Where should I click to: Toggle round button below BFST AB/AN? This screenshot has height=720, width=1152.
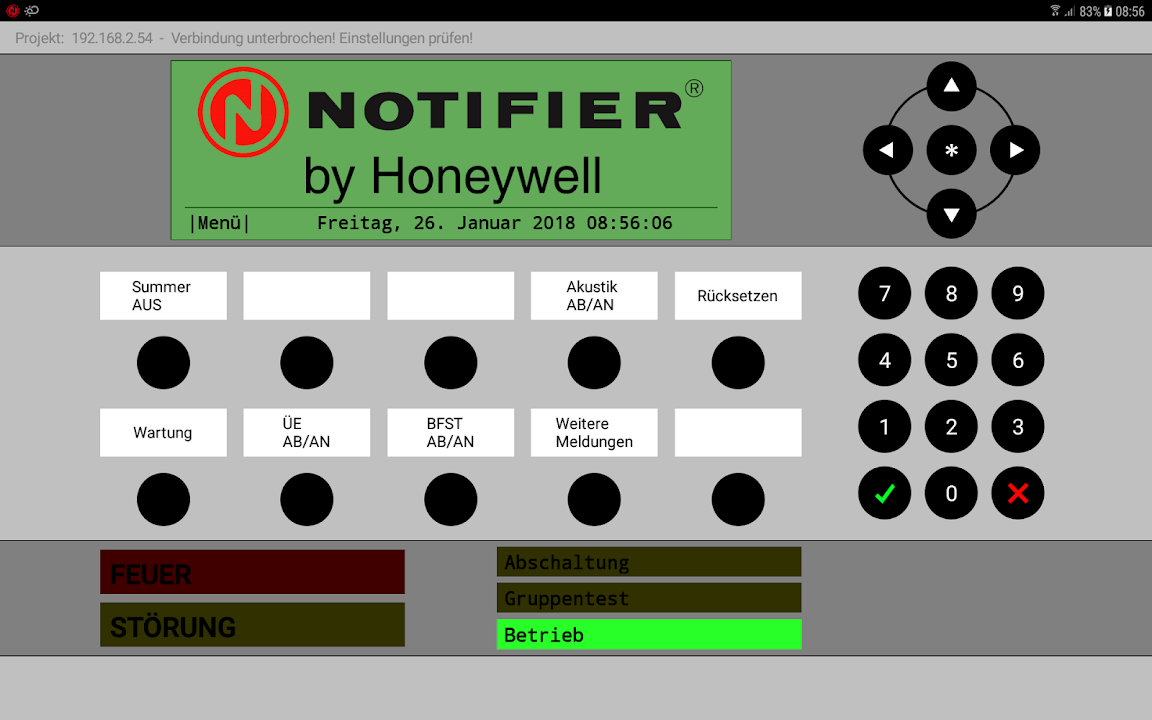pyautogui.click(x=450, y=500)
